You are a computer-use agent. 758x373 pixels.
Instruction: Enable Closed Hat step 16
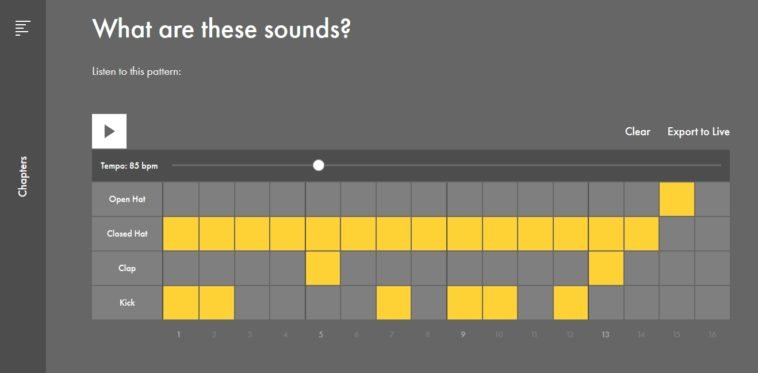click(x=713, y=234)
